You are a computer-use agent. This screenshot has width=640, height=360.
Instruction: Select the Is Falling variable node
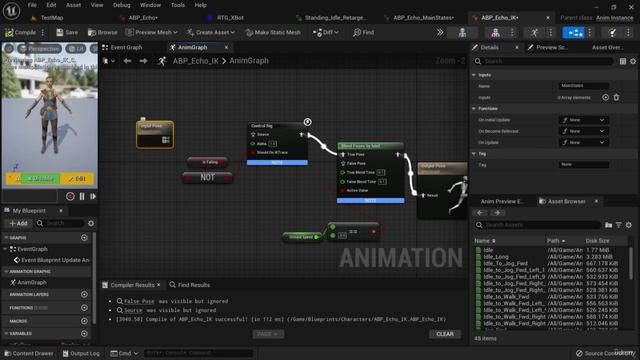point(207,162)
